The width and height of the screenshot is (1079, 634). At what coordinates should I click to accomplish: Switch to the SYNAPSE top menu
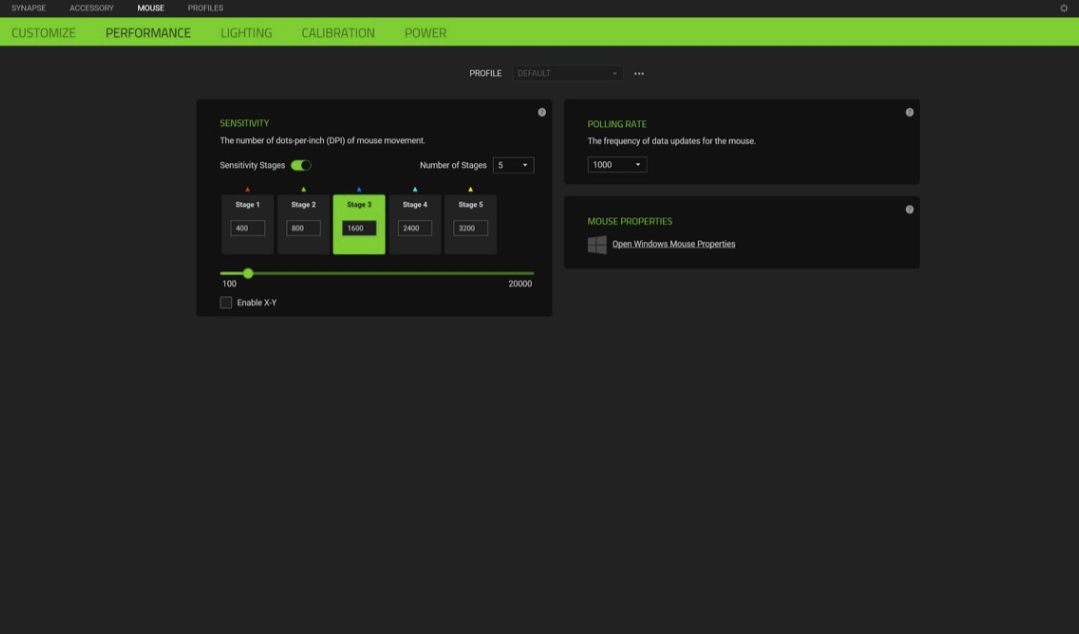tap(28, 8)
